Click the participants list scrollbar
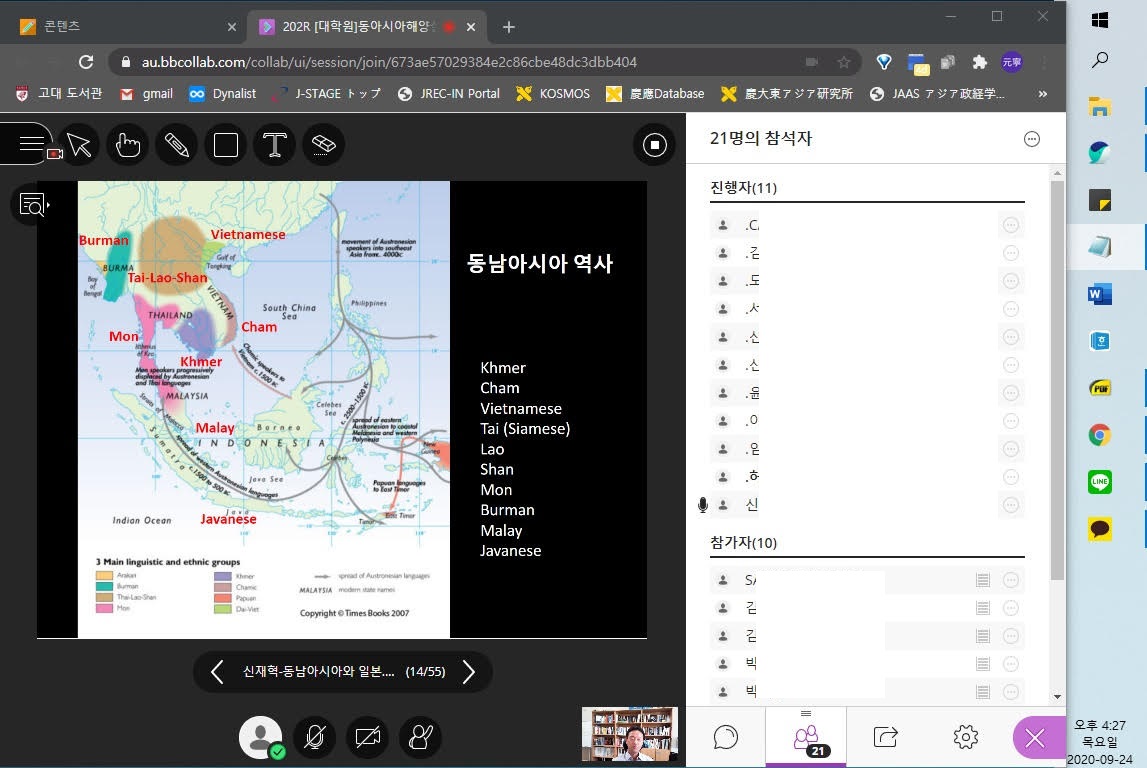1147x768 pixels. pos(1057,380)
